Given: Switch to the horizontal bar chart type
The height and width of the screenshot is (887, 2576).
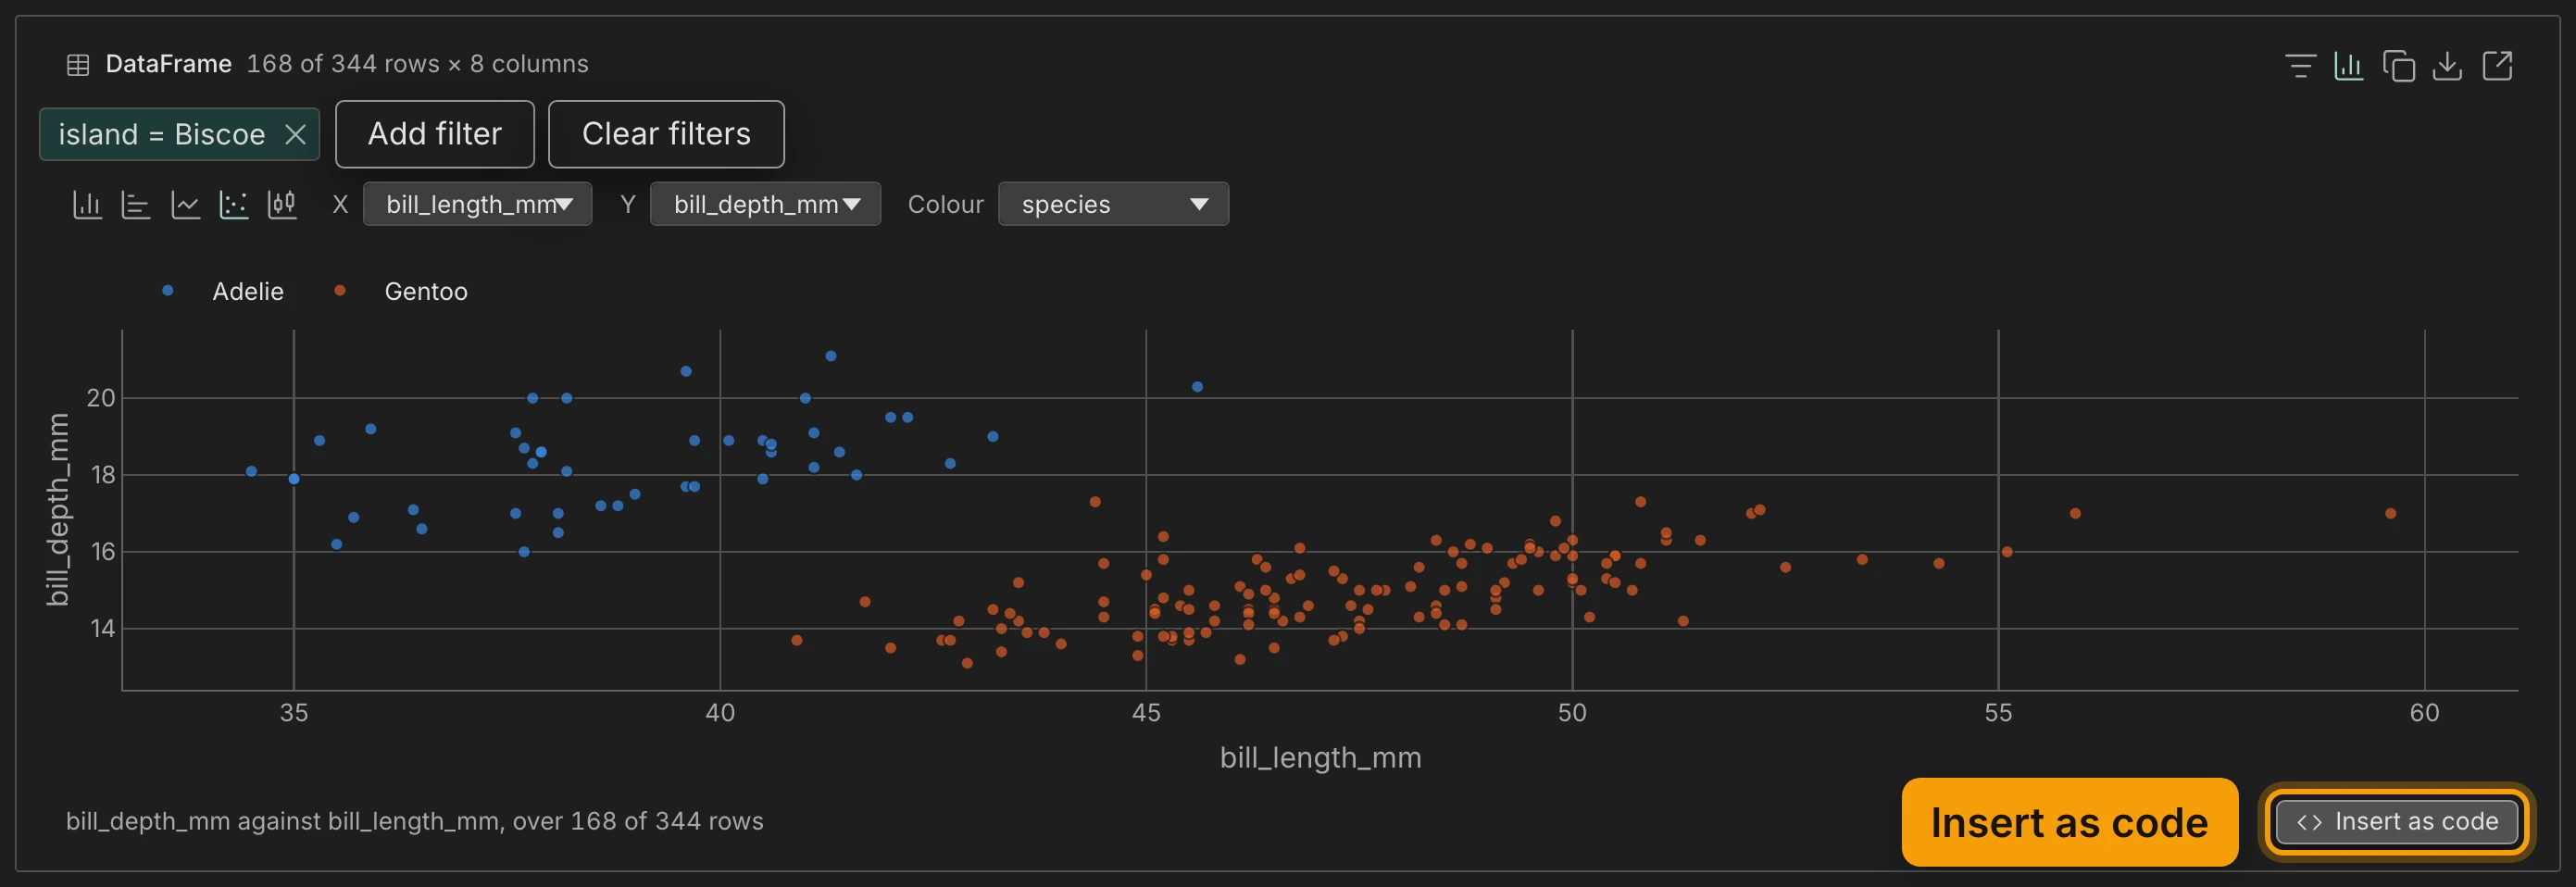Looking at the screenshot, I should pos(136,204).
